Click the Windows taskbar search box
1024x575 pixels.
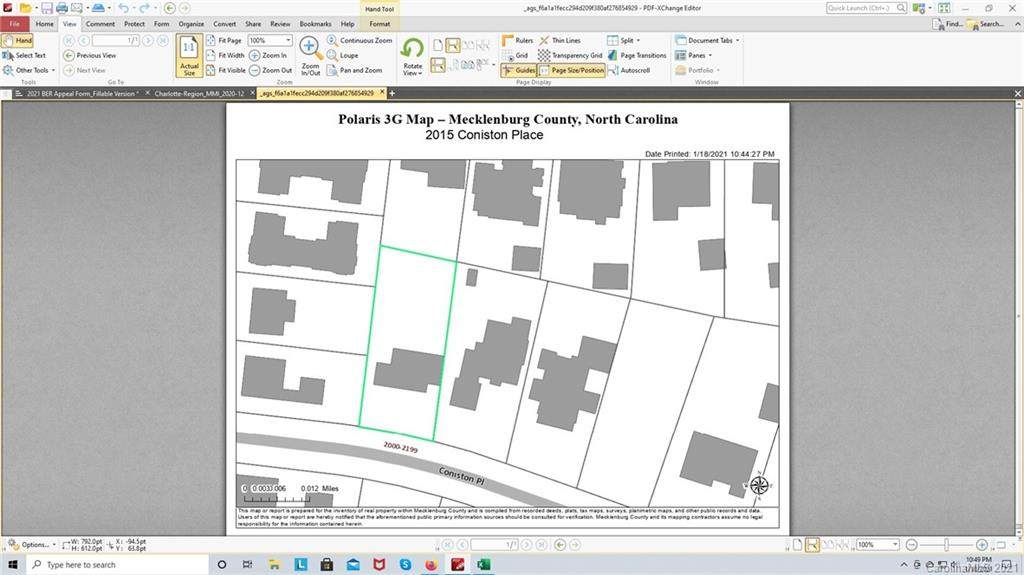pyautogui.click(x=118, y=565)
